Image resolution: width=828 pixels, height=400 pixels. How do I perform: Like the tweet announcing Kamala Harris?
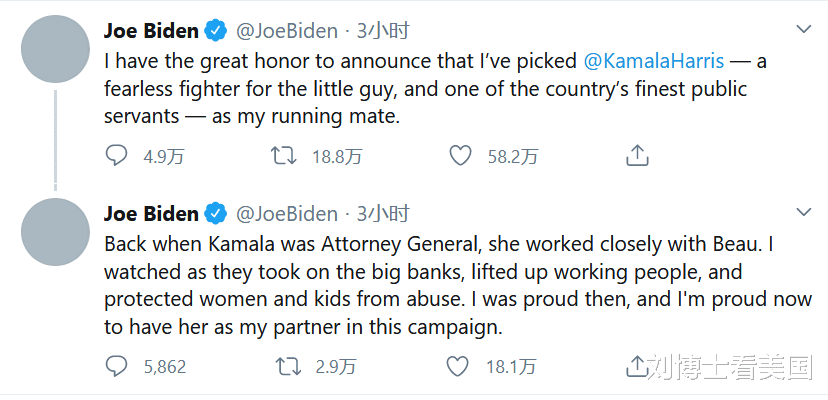pos(459,155)
